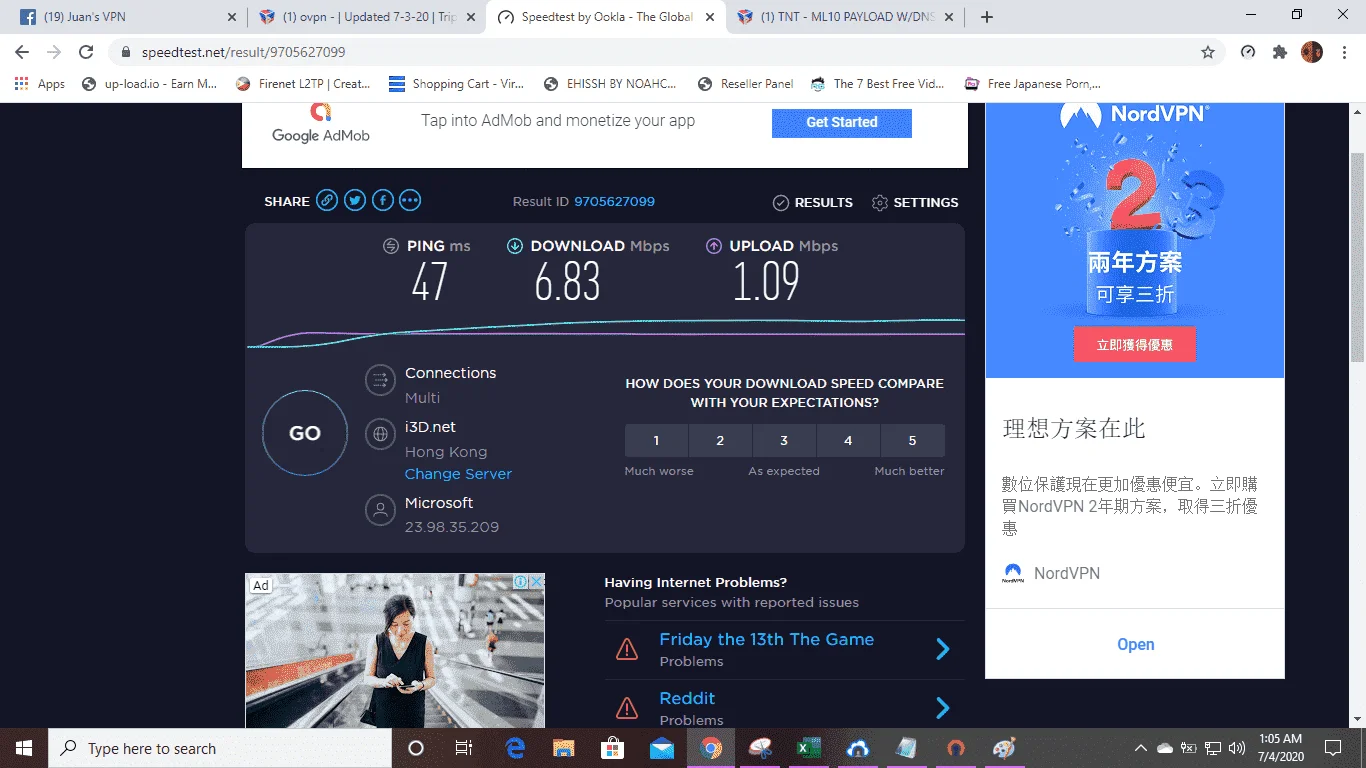Switch to the ovpn Updated 7-3-20 tab
The width and height of the screenshot is (1366, 768).
click(367, 17)
